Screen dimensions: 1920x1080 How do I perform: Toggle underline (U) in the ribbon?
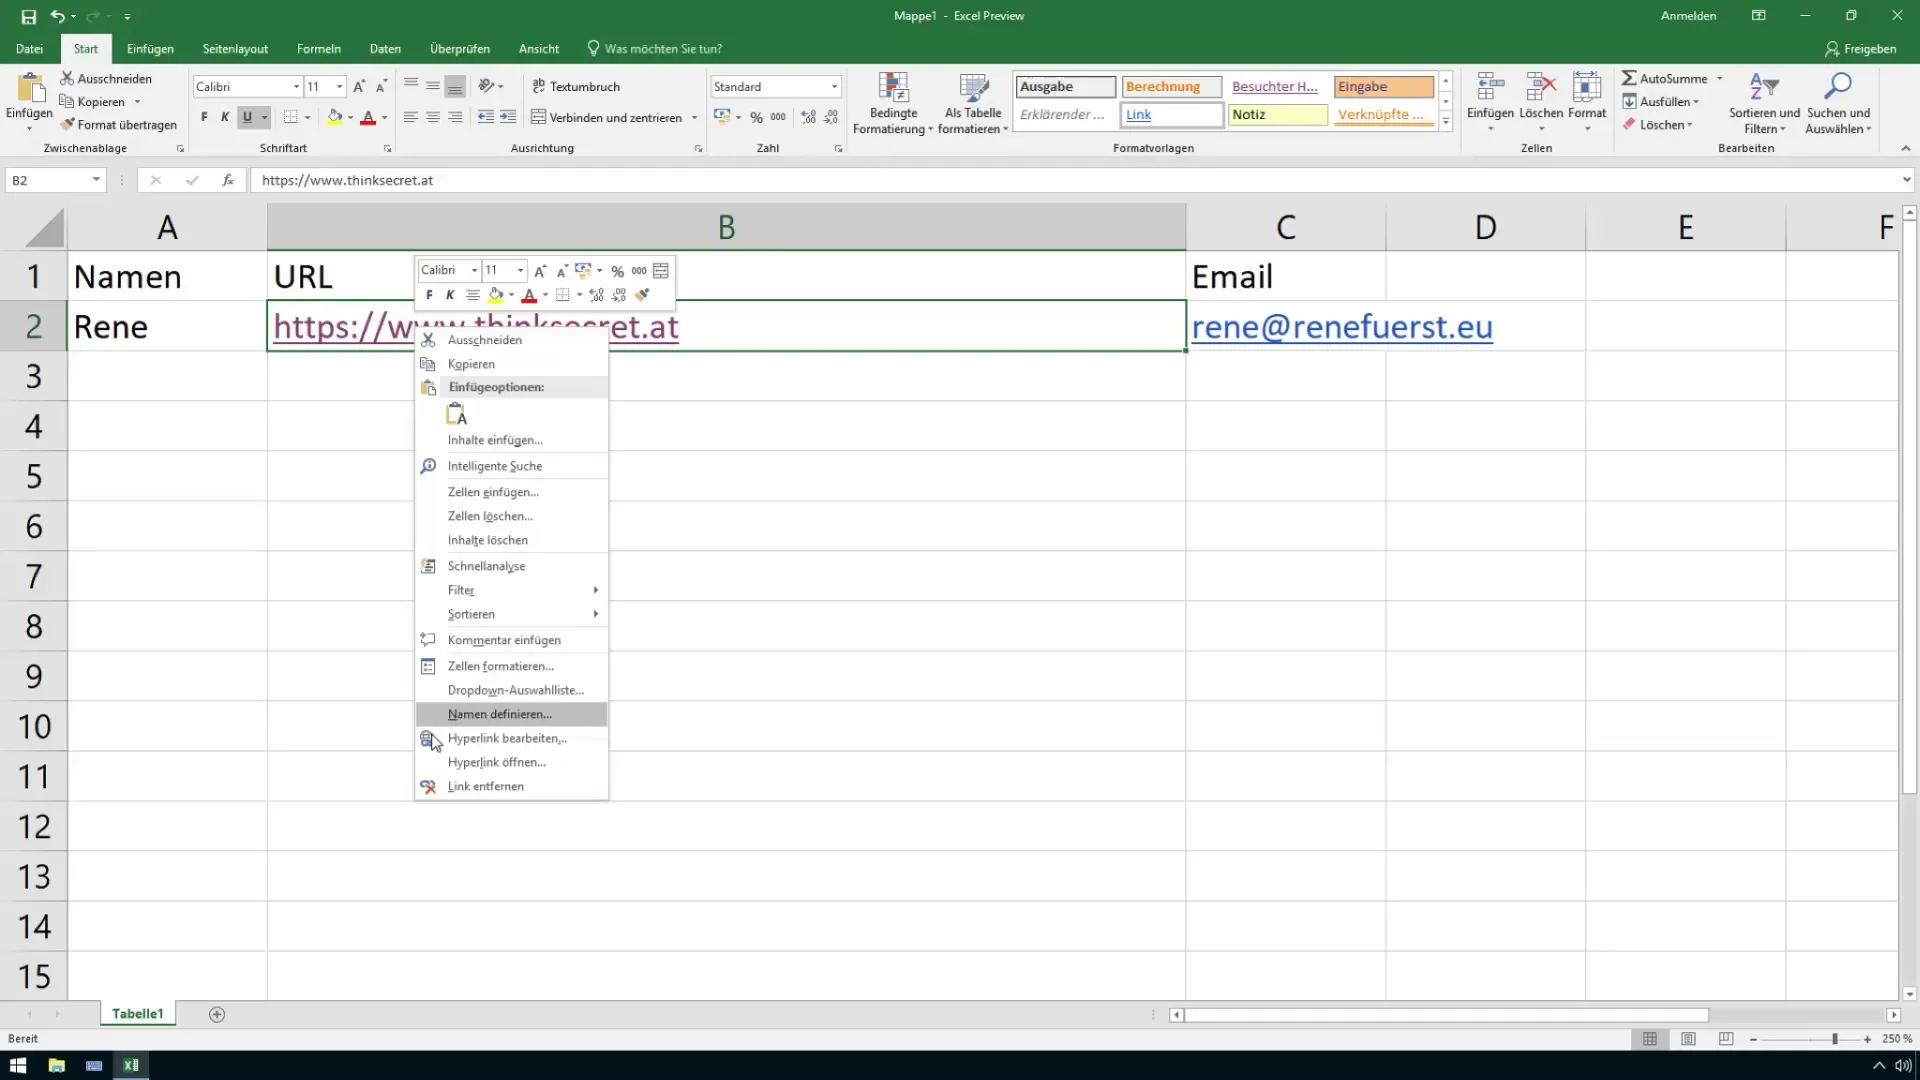(247, 117)
